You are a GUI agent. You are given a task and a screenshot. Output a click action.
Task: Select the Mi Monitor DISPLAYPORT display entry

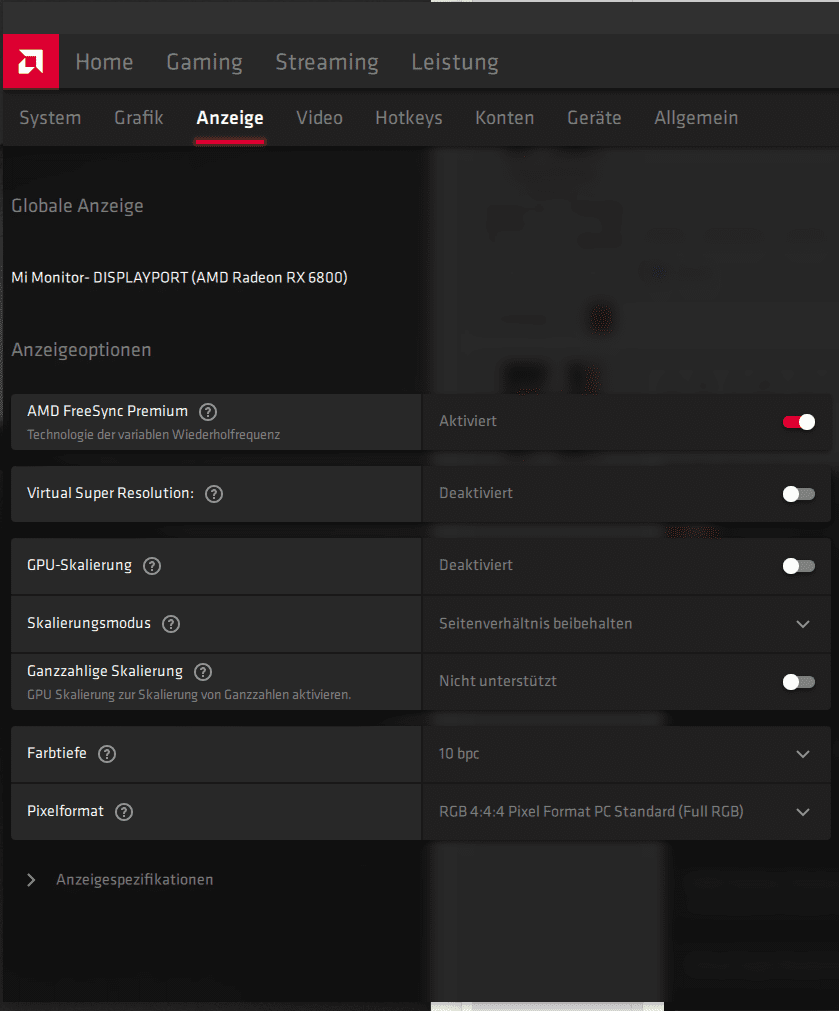tap(179, 277)
